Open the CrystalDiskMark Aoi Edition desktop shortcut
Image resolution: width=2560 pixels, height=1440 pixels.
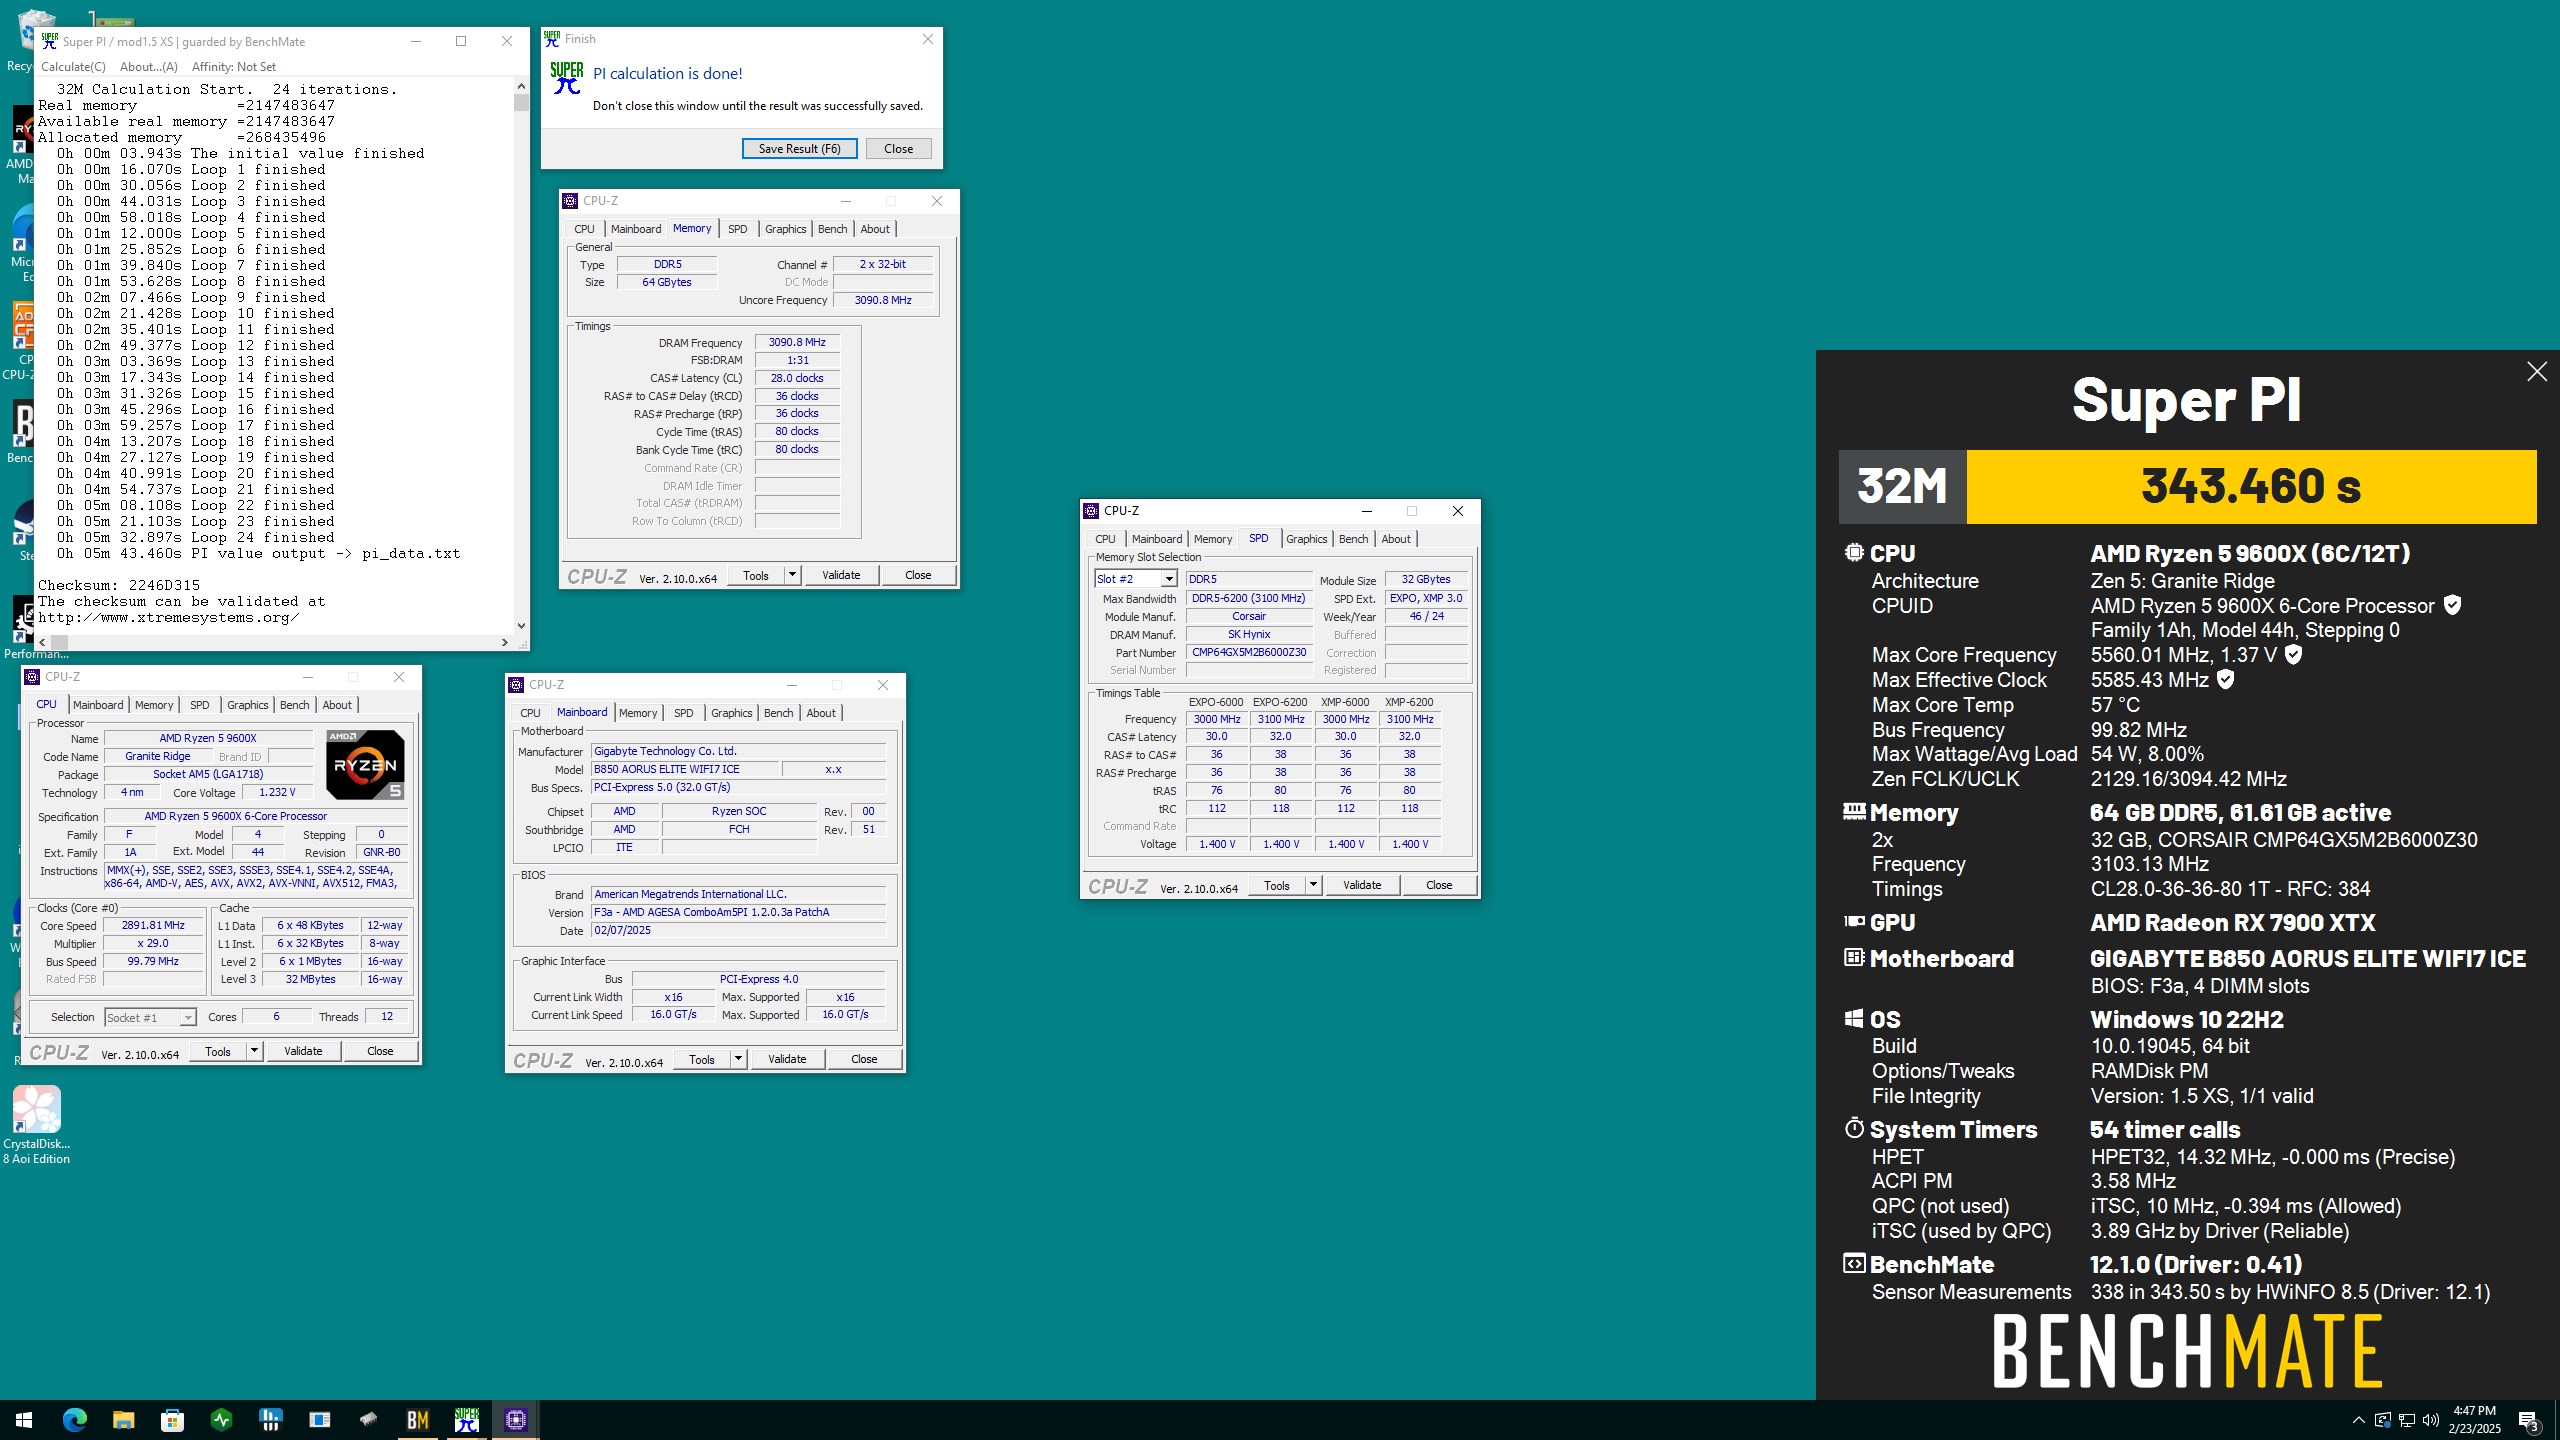[x=37, y=1125]
